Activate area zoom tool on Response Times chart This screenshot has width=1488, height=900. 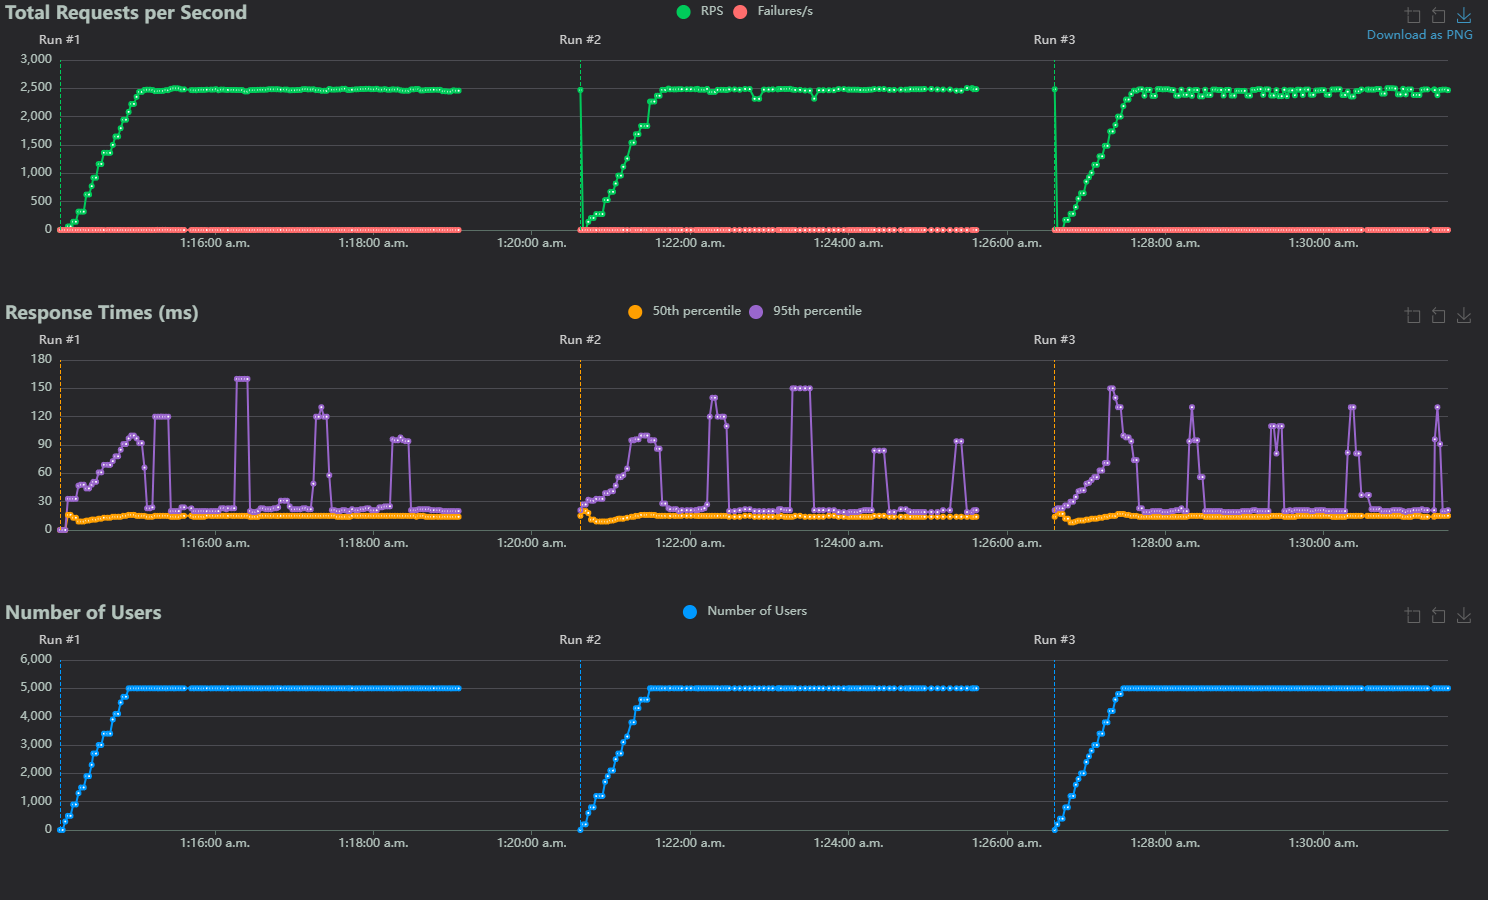point(1413,315)
